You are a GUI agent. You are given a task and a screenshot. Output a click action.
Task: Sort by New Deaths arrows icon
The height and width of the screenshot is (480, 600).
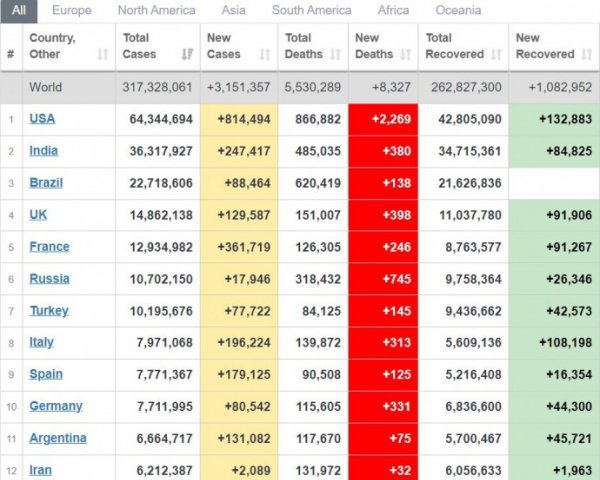click(405, 55)
